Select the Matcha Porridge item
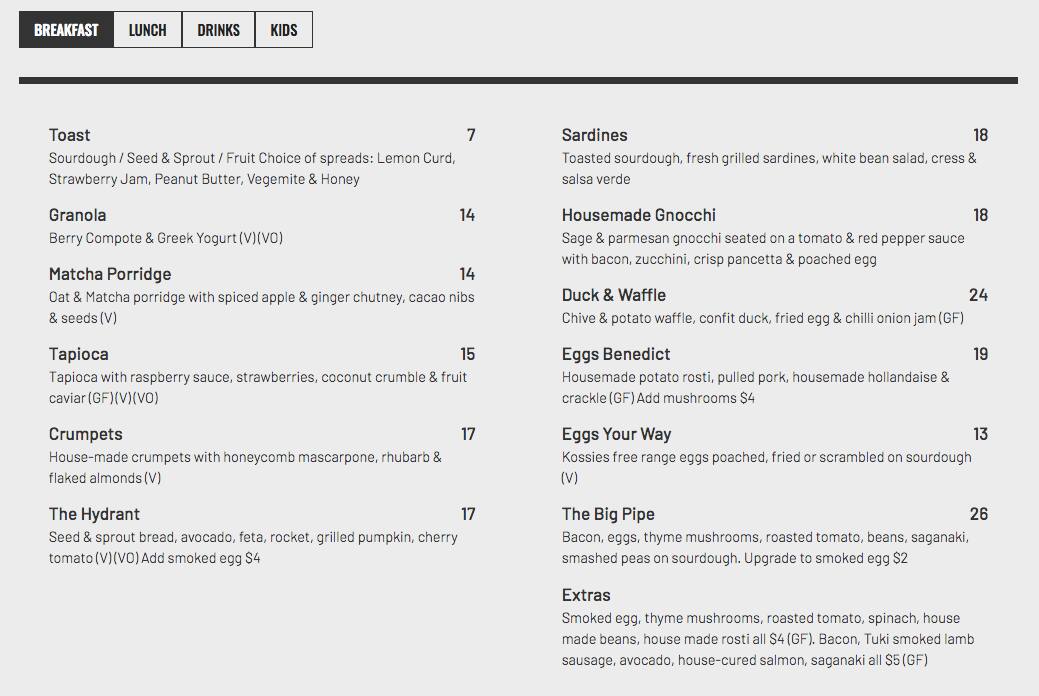Image resolution: width=1039 pixels, height=696 pixels. pos(110,274)
